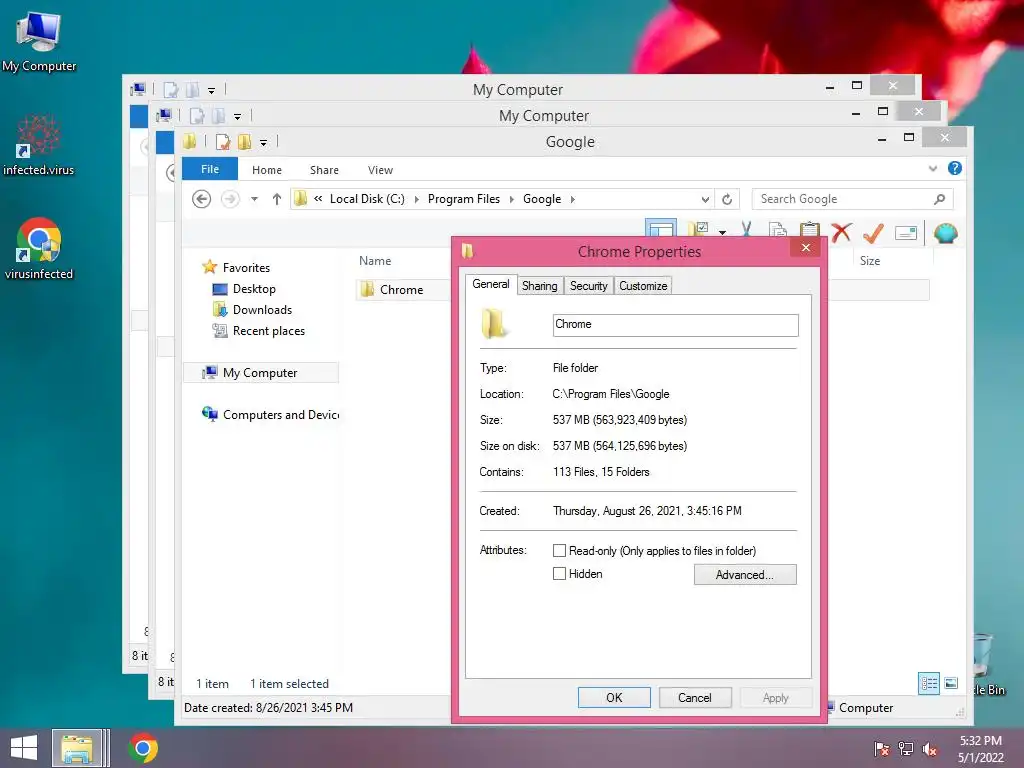The image size is (1024, 768).
Task: Click the muted volume tray icon
Action: tap(929, 749)
